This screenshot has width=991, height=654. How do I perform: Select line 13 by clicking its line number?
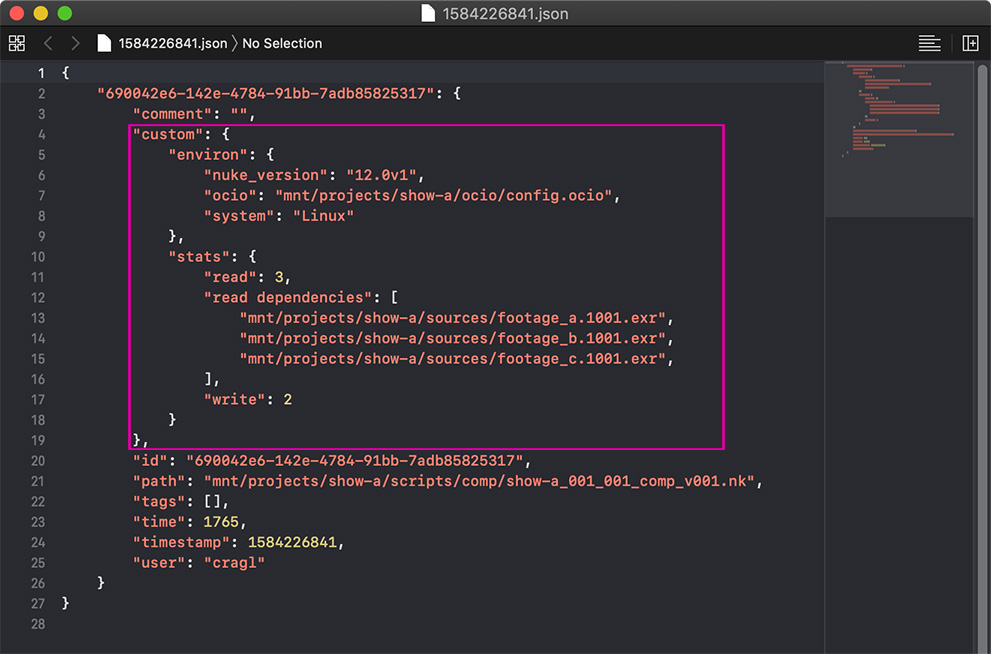tap(38, 317)
